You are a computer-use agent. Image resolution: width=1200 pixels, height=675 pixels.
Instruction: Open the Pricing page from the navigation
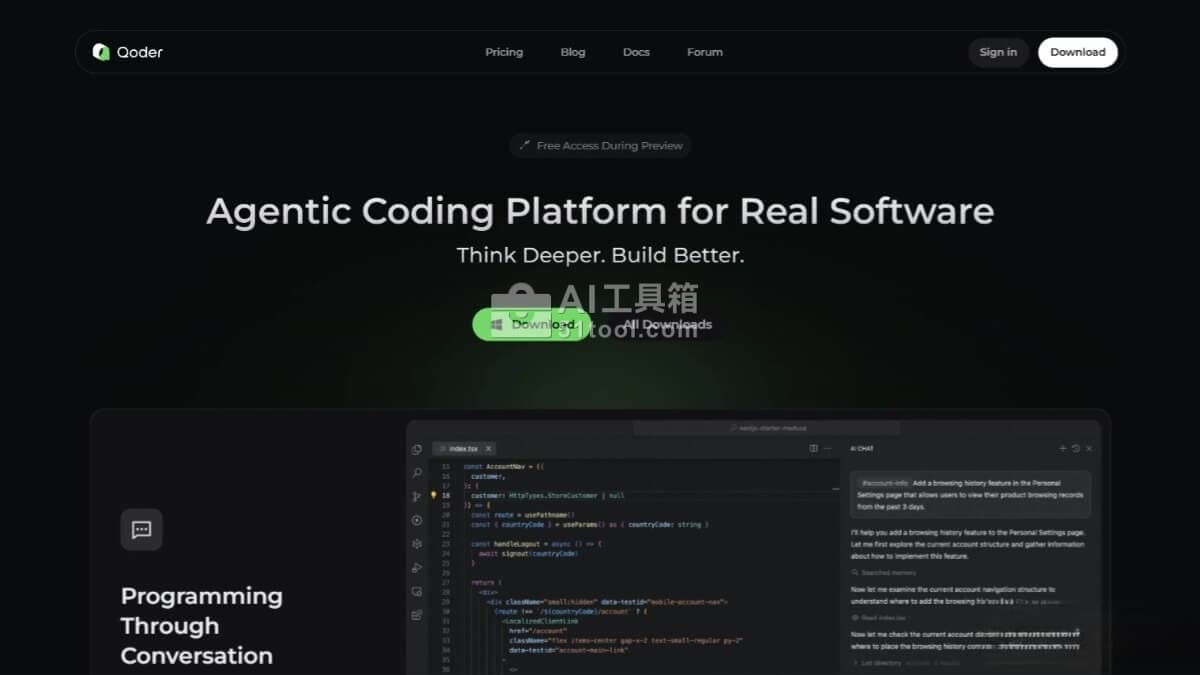point(504,52)
